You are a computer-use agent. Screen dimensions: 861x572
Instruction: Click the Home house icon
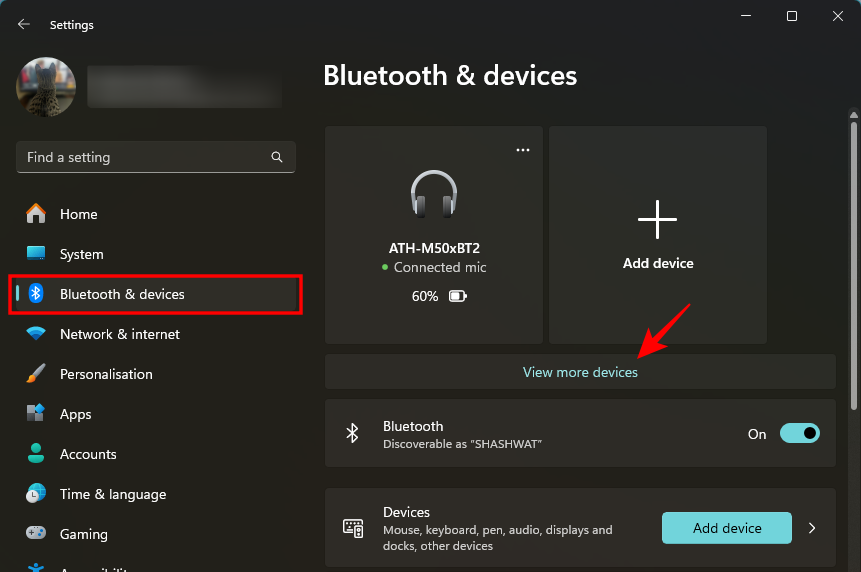pyautogui.click(x=36, y=214)
